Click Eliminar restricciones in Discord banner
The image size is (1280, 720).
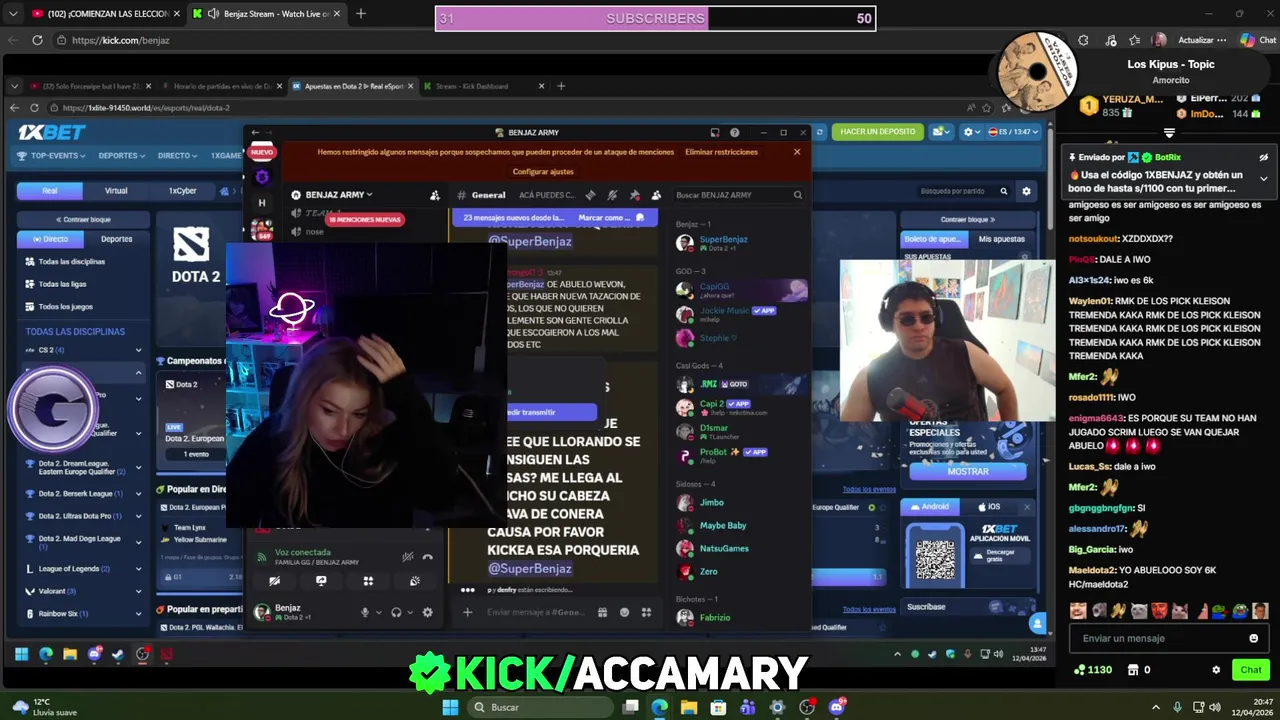click(x=721, y=152)
